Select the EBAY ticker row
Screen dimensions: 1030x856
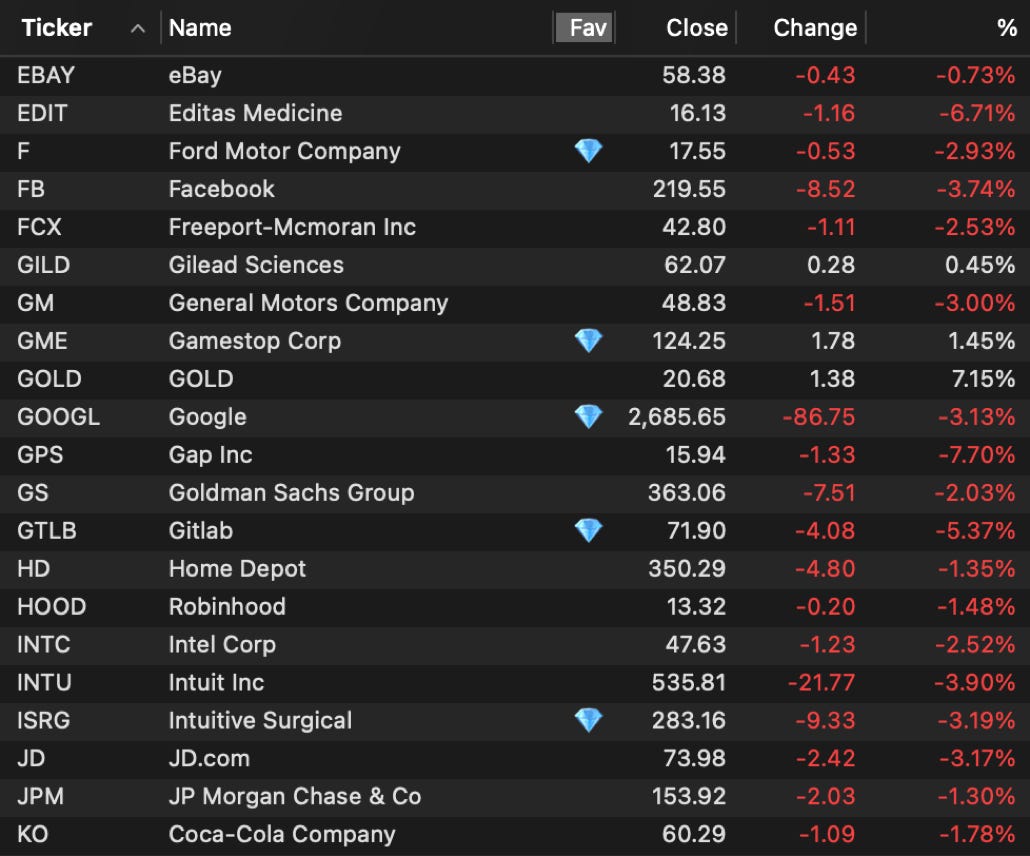[46, 75]
